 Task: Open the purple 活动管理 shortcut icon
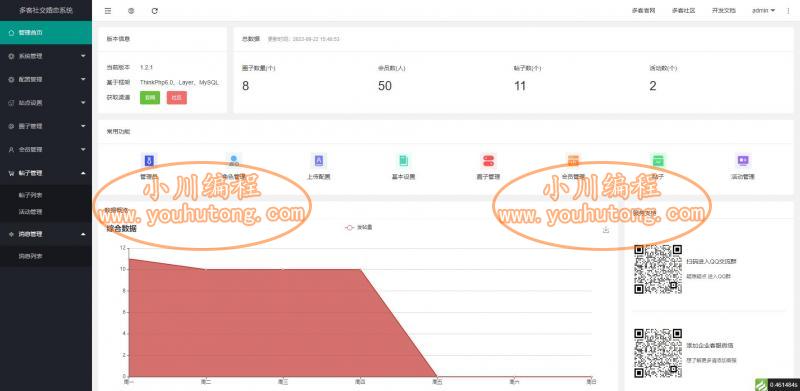pyautogui.click(x=743, y=161)
